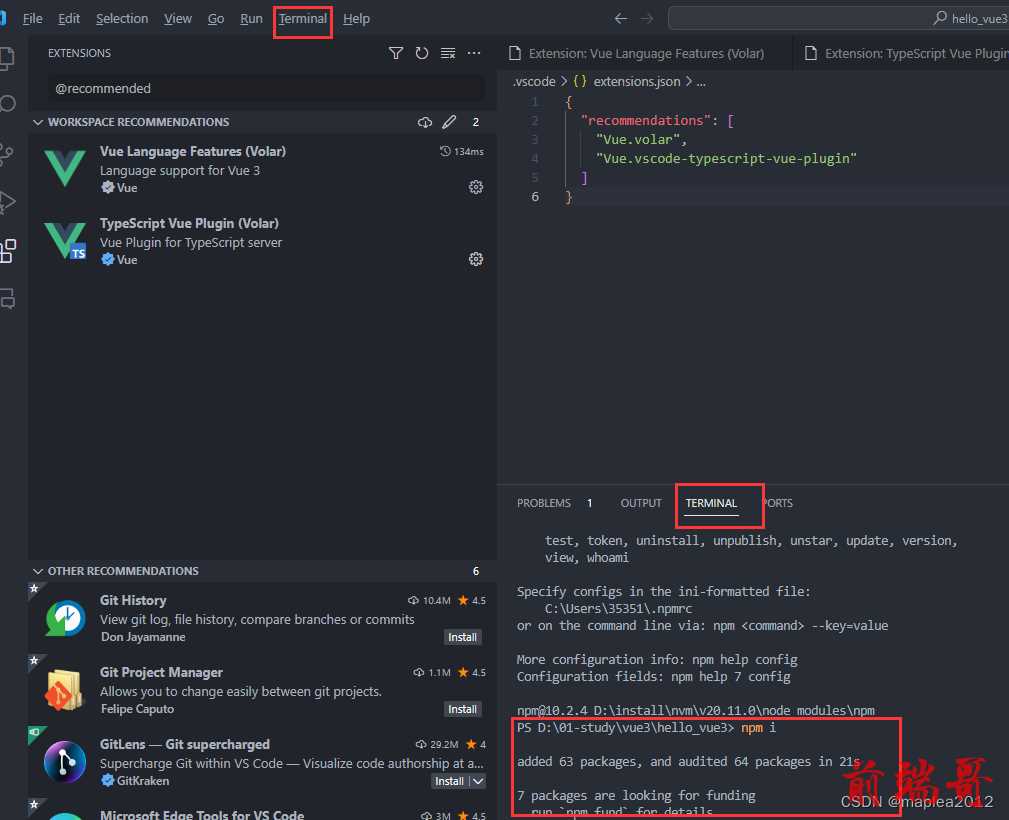Image resolution: width=1009 pixels, height=820 pixels.
Task: Edit workspace recommendations pencil icon
Action: click(x=449, y=122)
